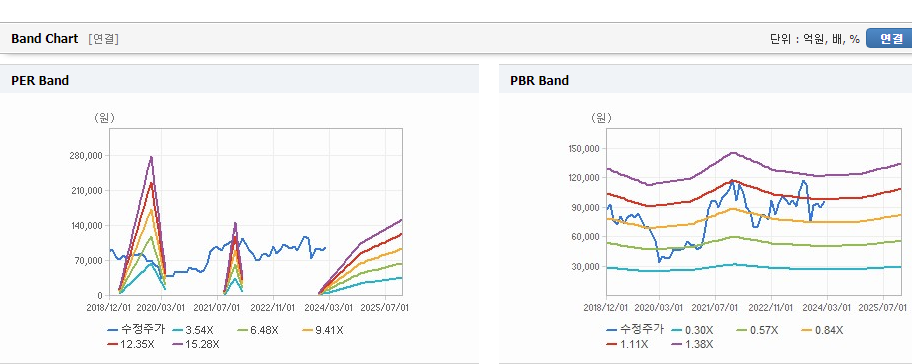Toggle the 15.28X legend entry
Screen dimensions: 912x364
click(196, 344)
